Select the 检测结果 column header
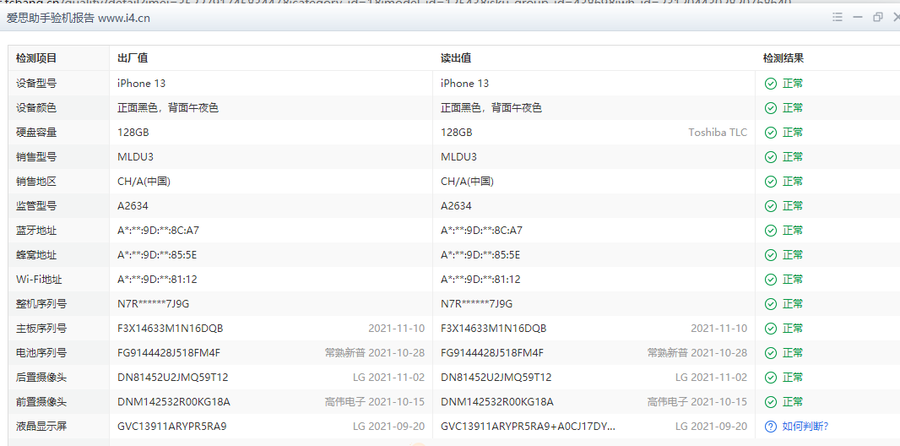The image size is (900, 446). (x=783, y=59)
